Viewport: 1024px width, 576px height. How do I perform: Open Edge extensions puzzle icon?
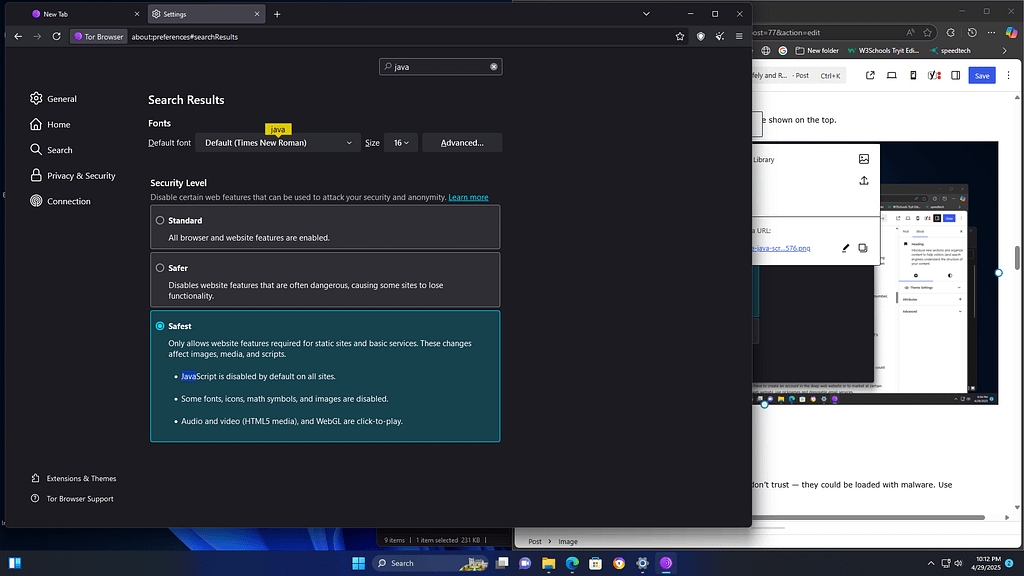coord(951,32)
